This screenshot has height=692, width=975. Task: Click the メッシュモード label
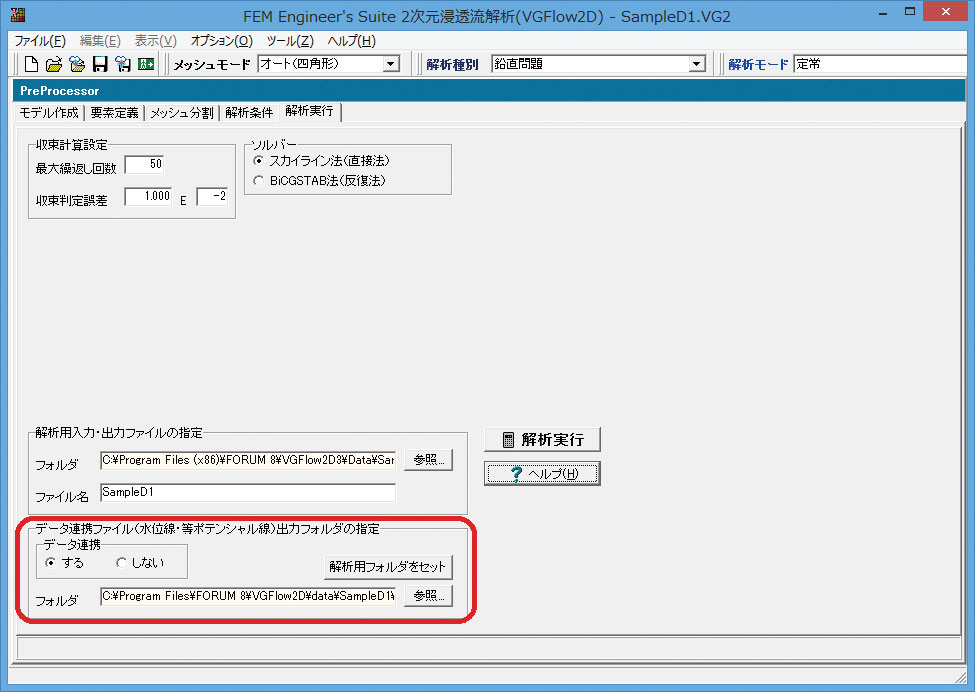coord(212,64)
